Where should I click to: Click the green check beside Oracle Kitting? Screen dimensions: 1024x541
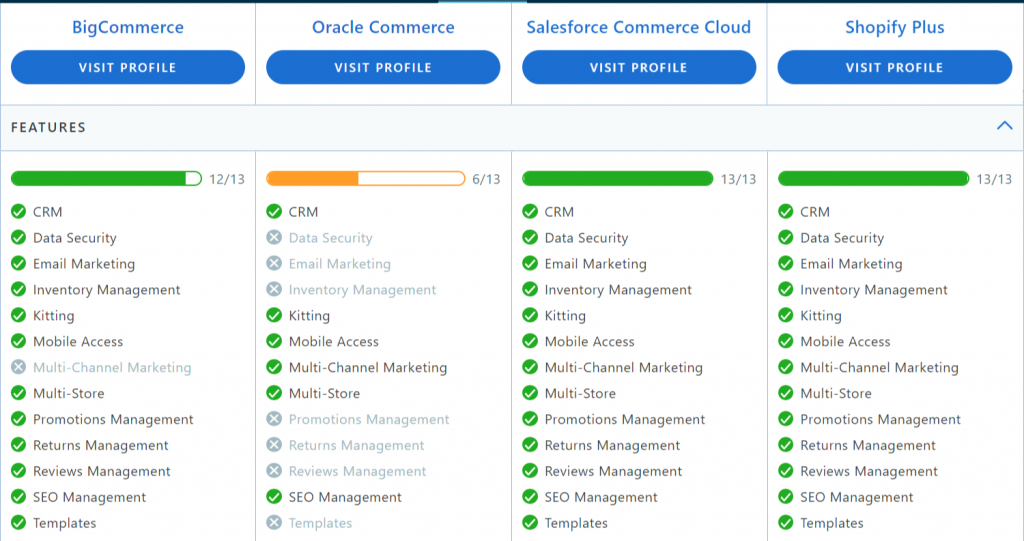[274, 316]
